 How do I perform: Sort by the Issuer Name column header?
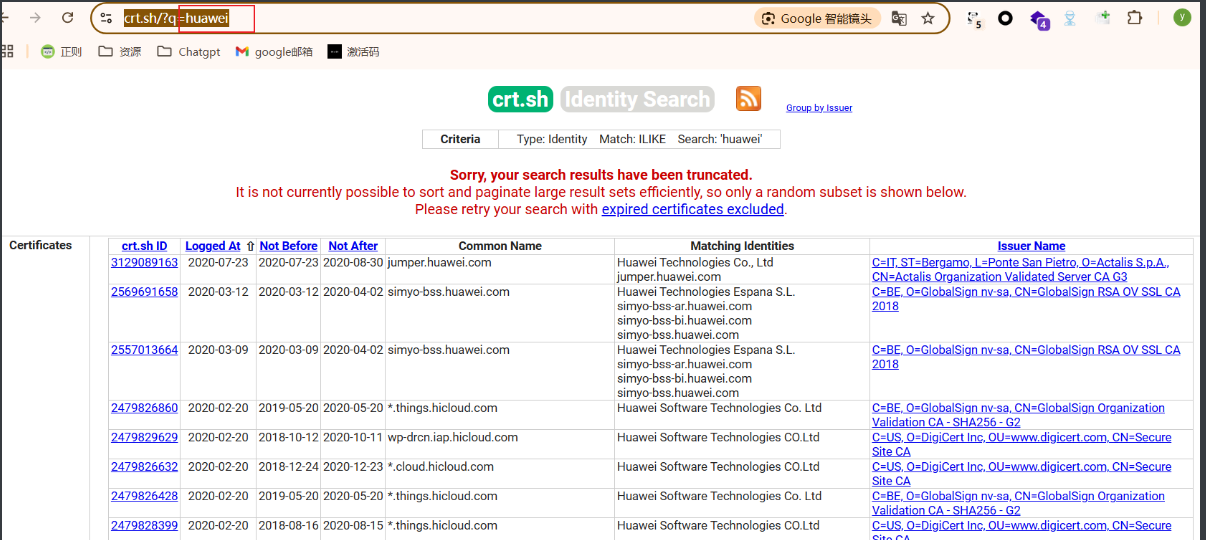click(1031, 246)
